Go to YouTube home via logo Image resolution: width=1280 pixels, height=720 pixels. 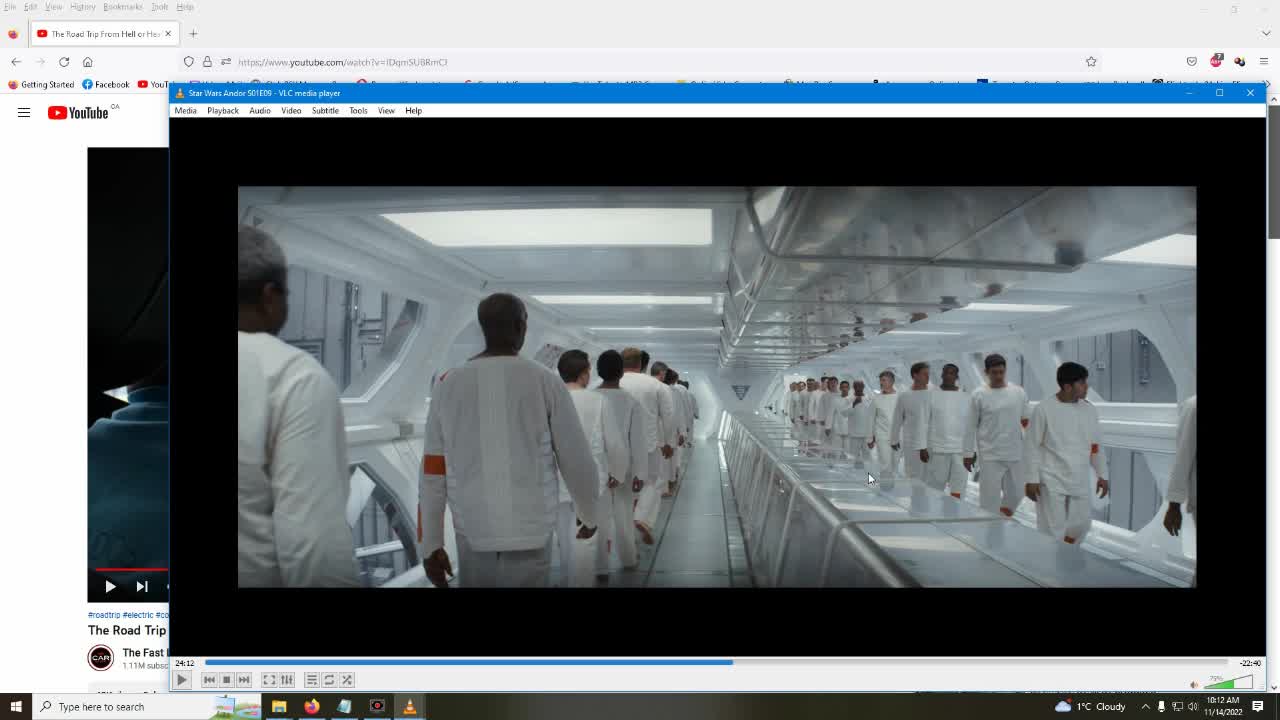[x=78, y=113]
